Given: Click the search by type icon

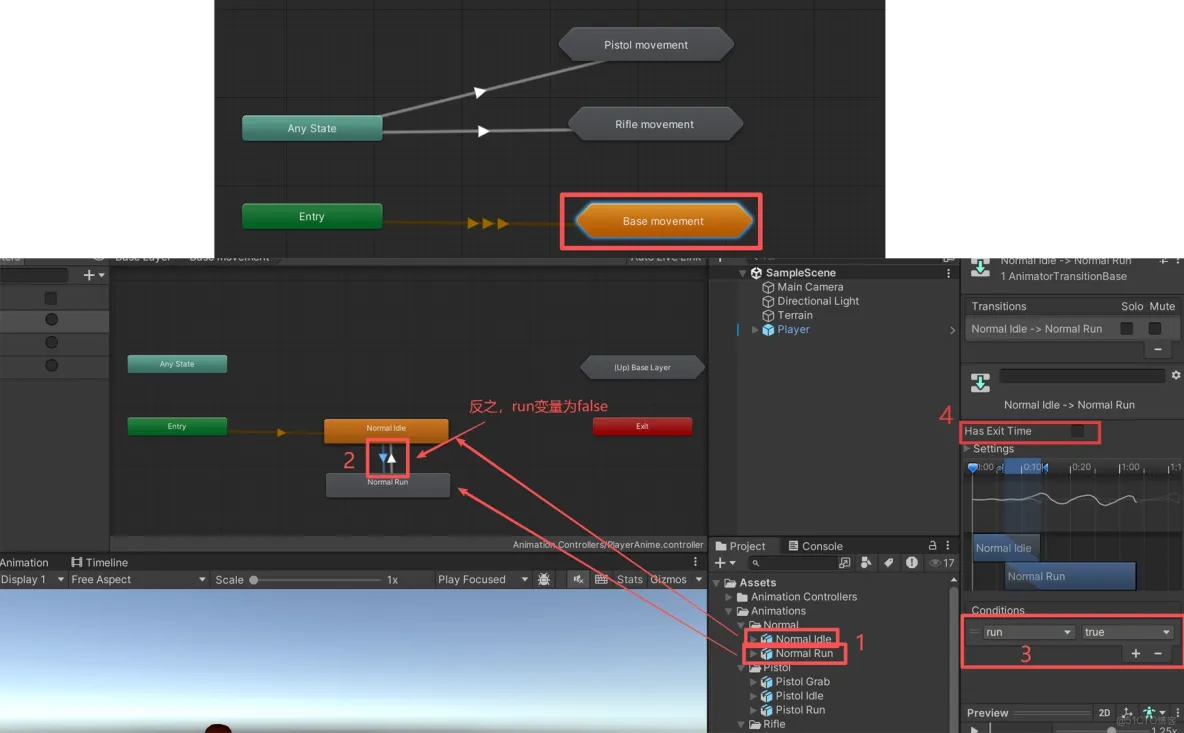Looking at the screenshot, I should [866, 562].
